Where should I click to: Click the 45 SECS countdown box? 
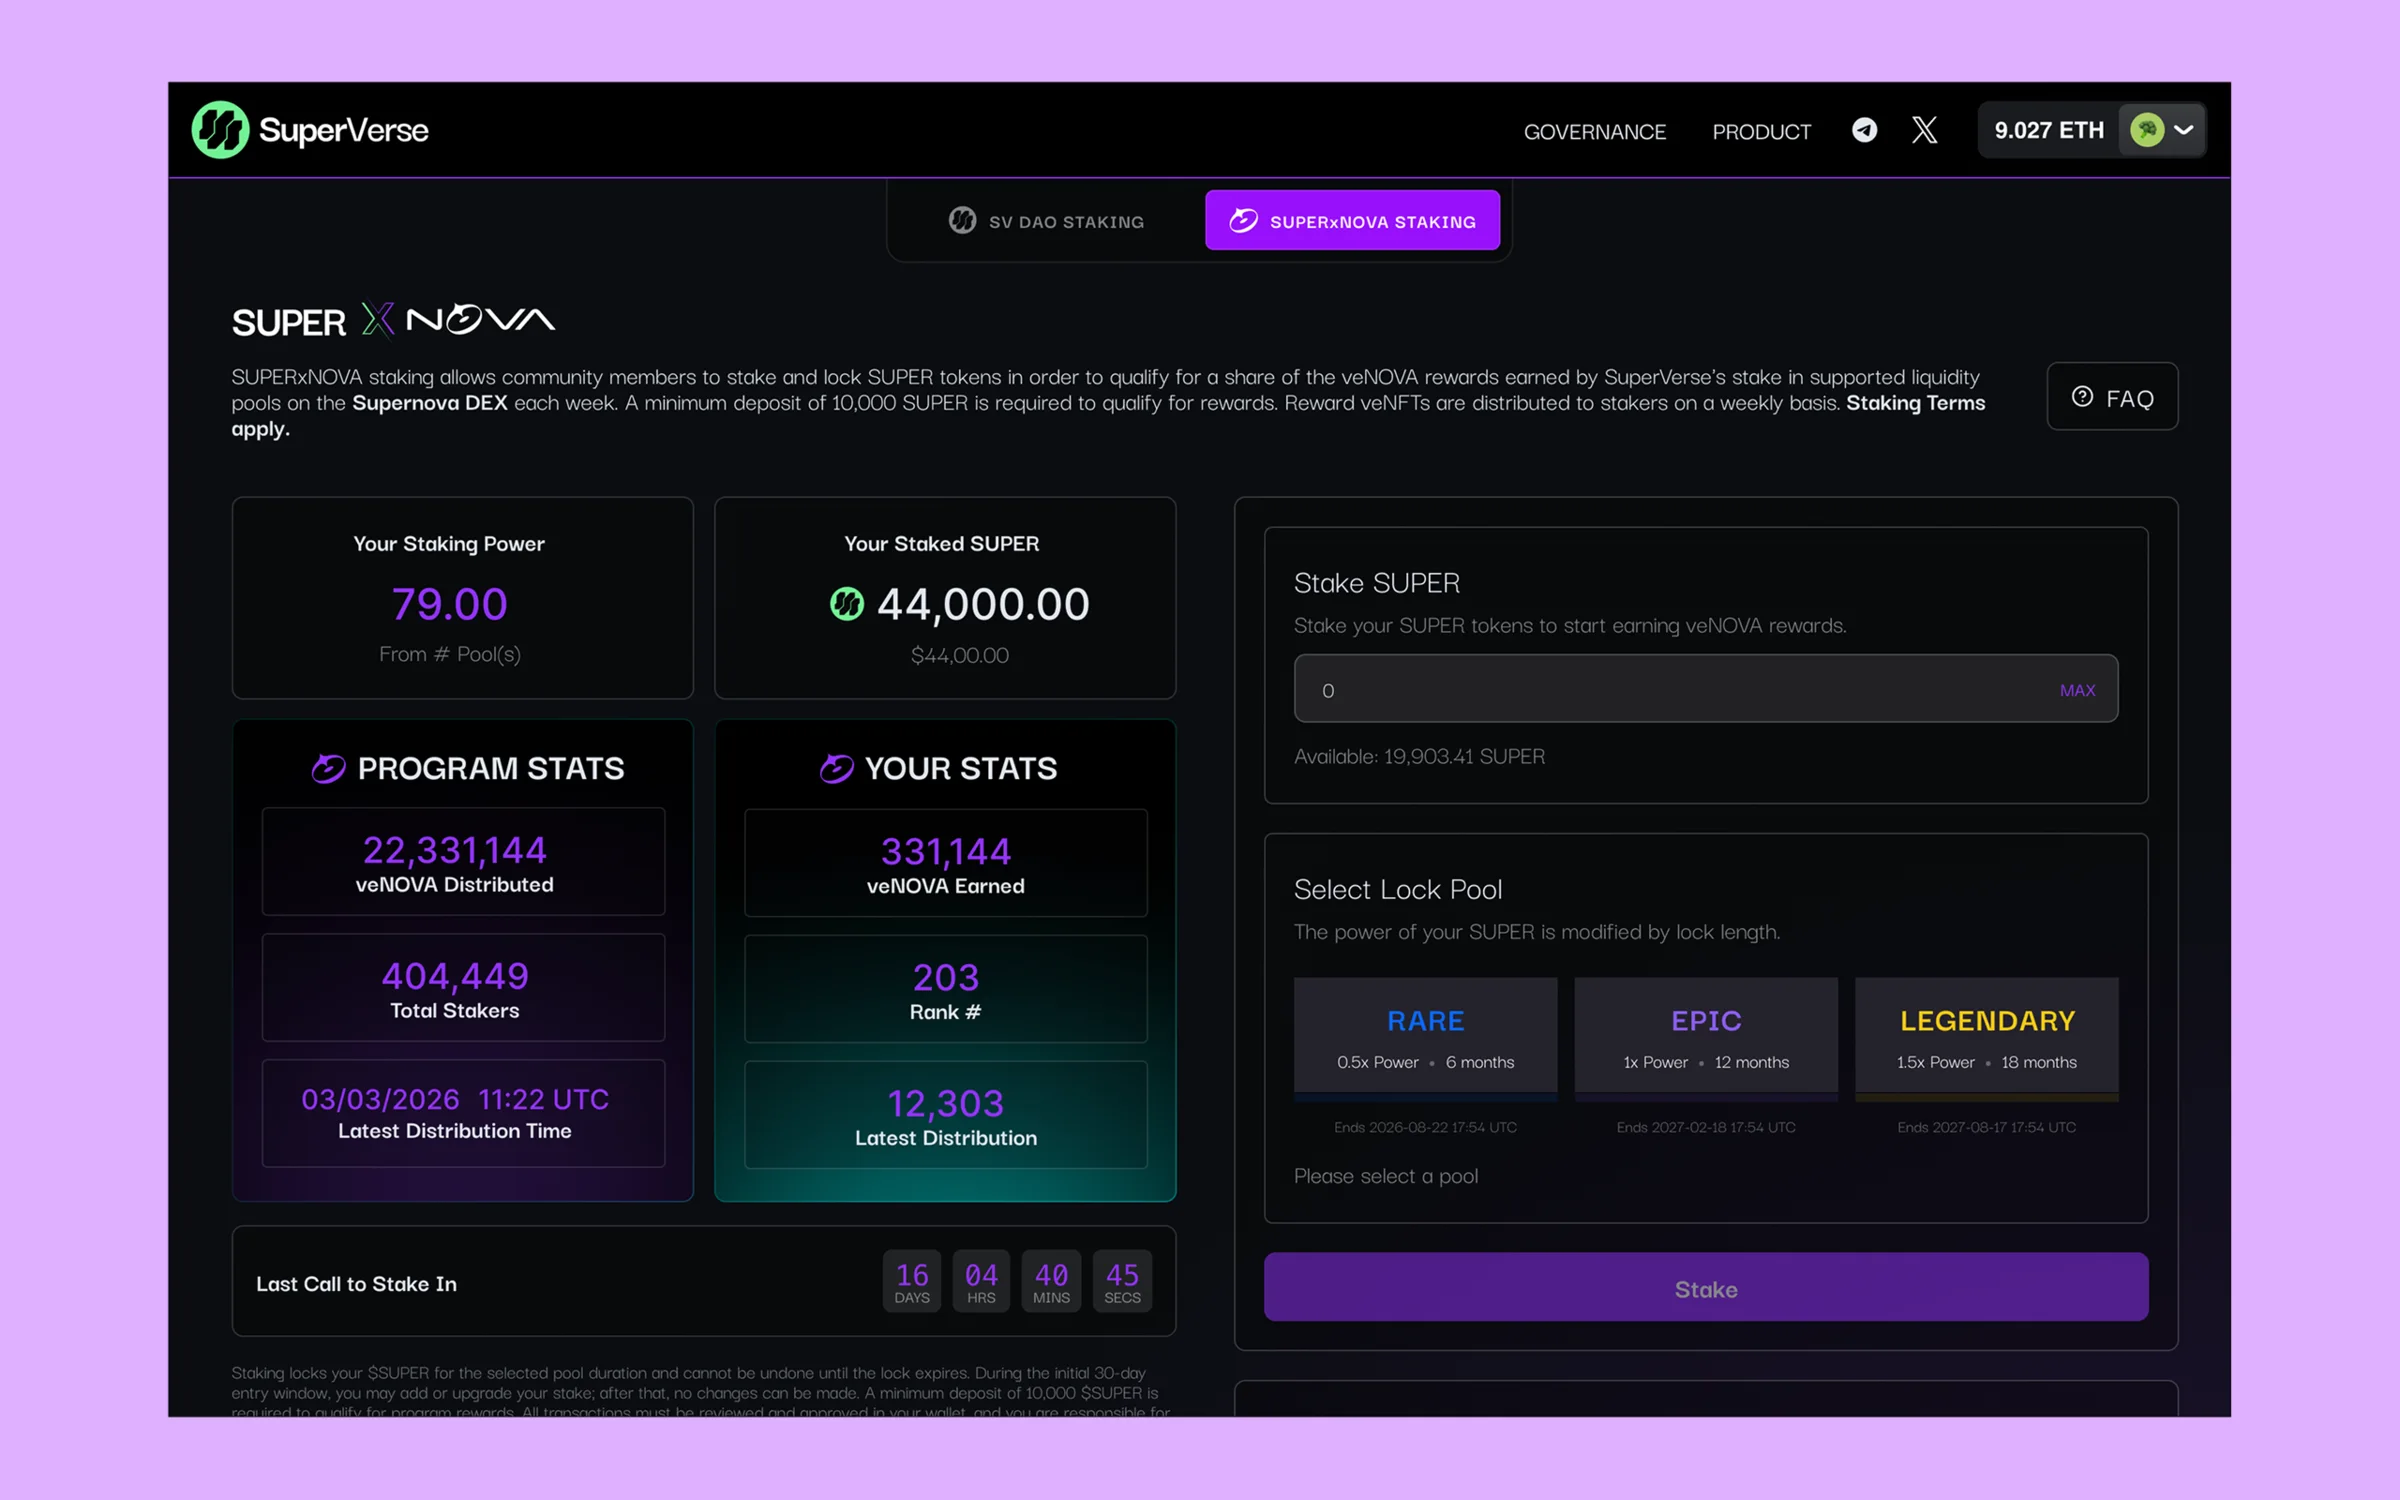click(1122, 1281)
